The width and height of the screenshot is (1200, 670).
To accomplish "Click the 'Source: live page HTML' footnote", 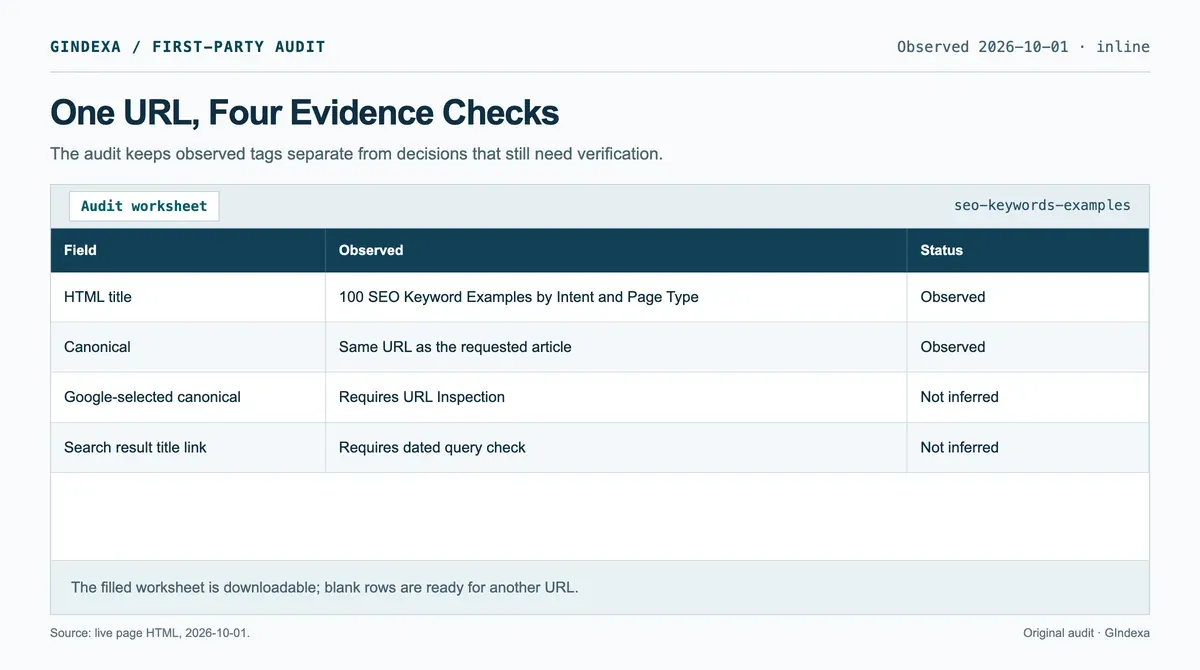I will click(x=150, y=633).
